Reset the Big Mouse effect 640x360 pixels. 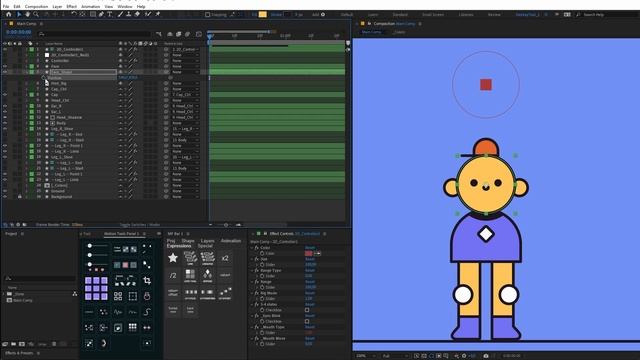pos(310,293)
